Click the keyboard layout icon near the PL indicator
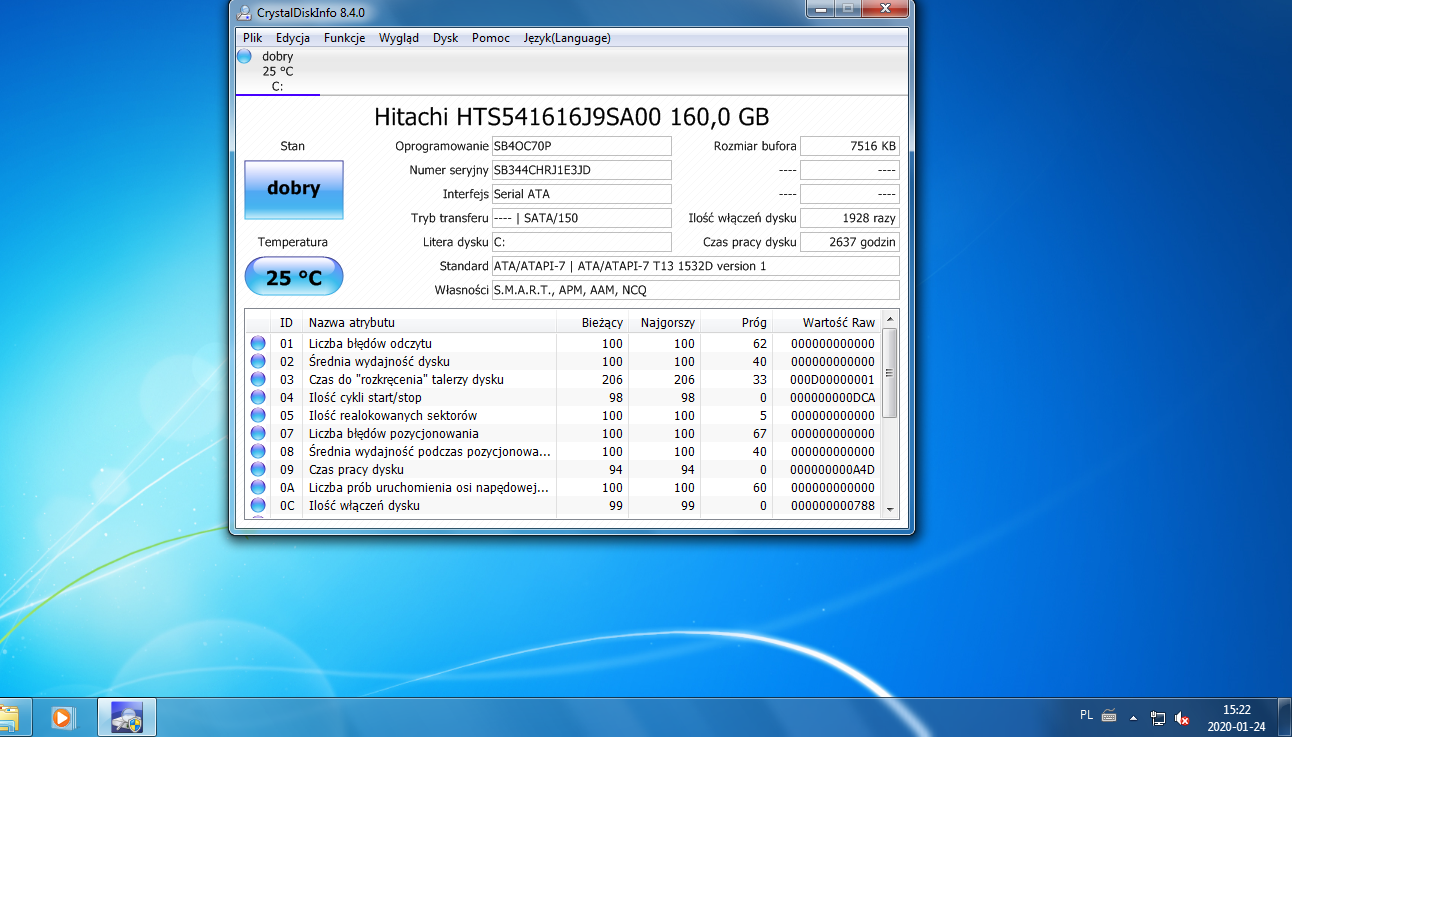The width and height of the screenshot is (1440, 900). click(1108, 716)
